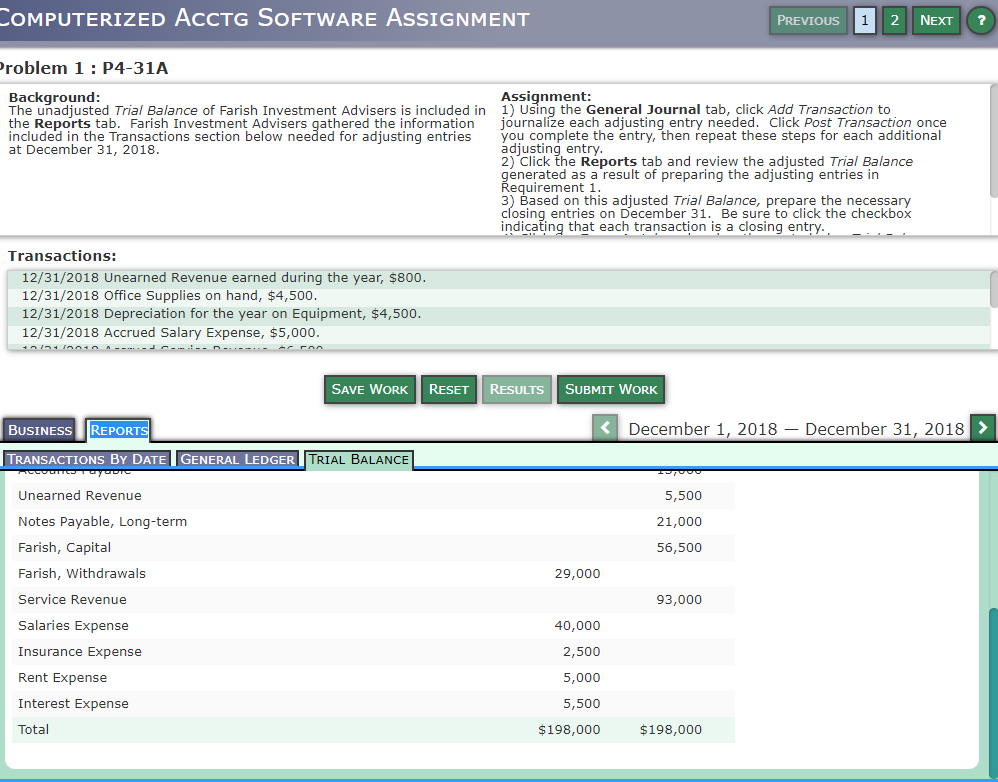Select page 1 navigation square

click(x=864, y=20)
